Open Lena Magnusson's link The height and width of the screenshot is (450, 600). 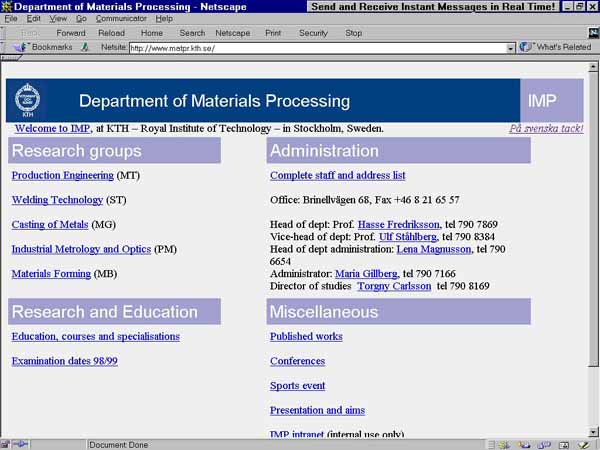[x=434, y=249]
